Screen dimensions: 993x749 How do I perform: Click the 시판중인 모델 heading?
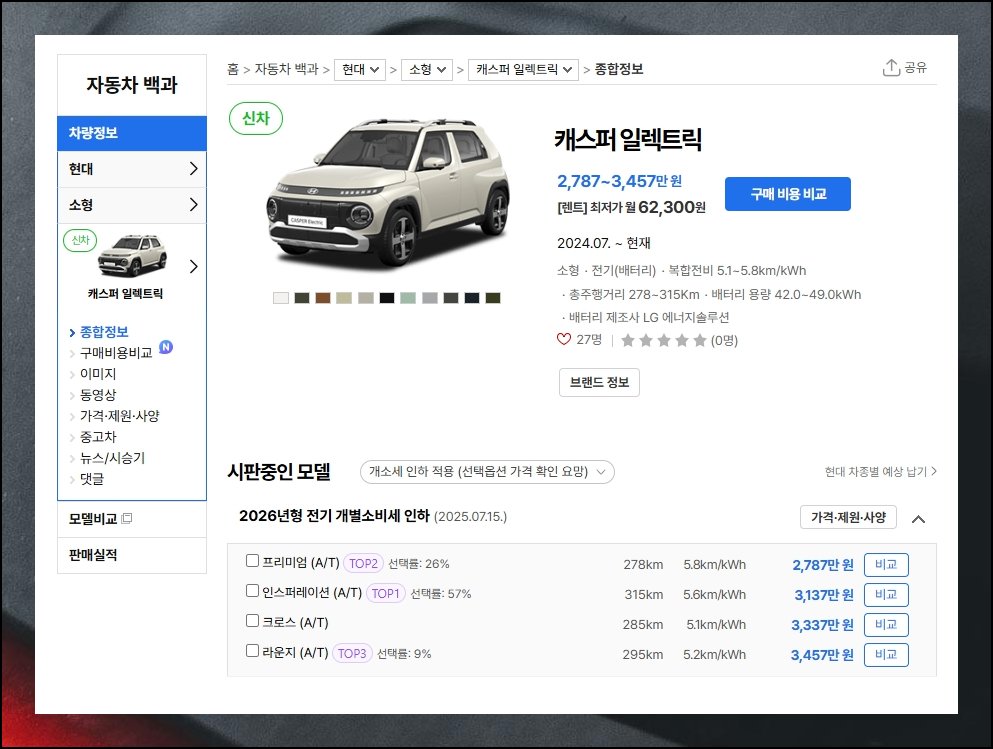[279, 472]
